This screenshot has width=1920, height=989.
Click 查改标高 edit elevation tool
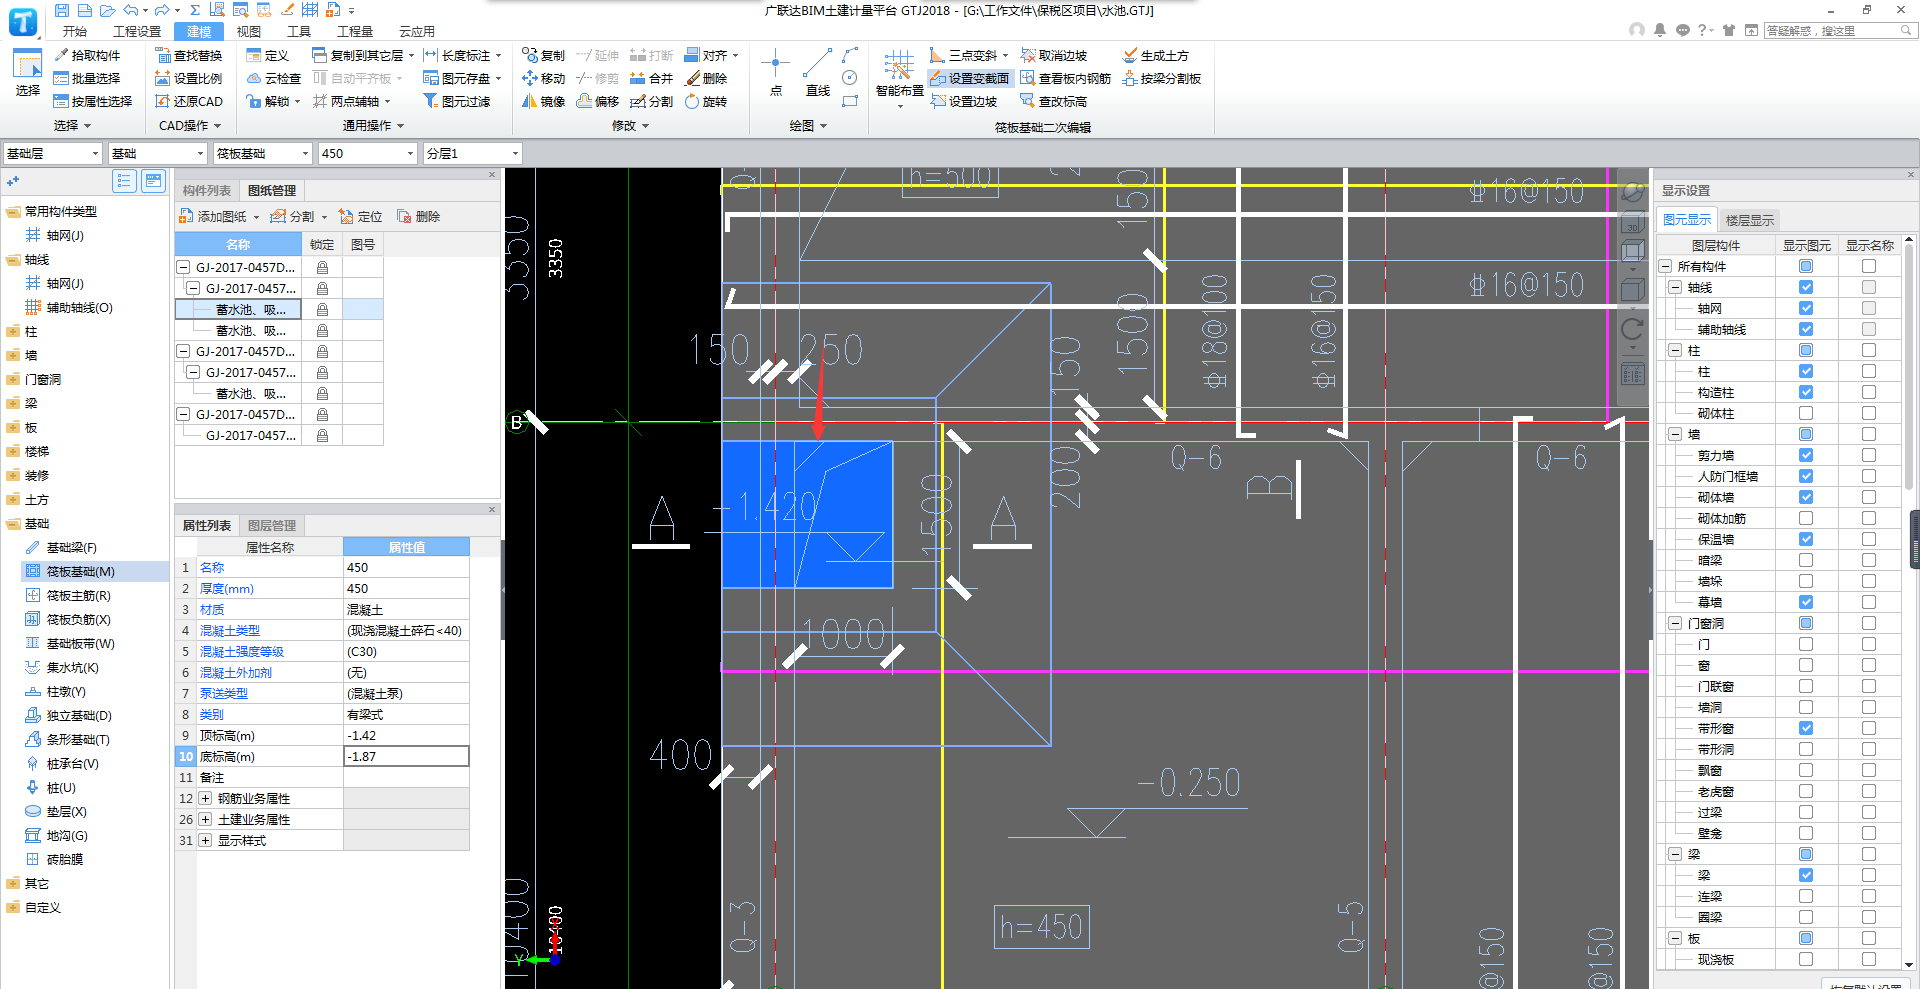point(1054,101)
